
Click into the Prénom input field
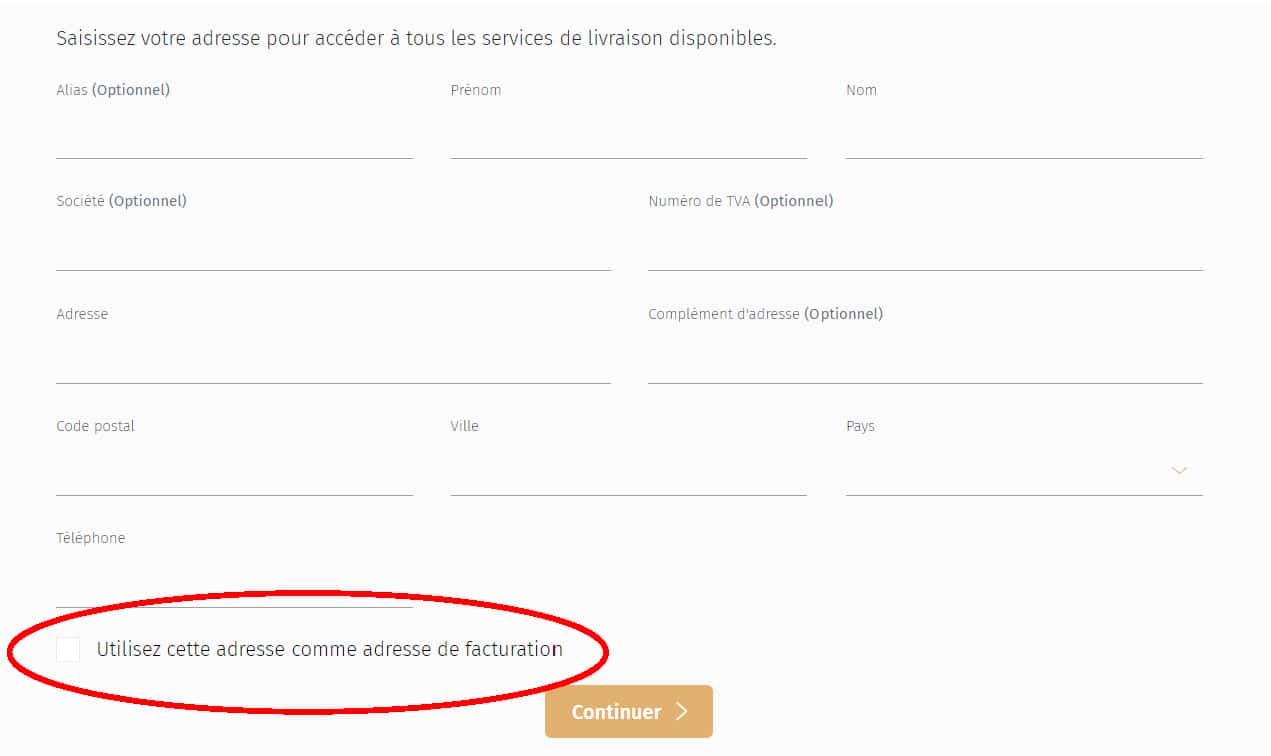pos(628,138)
